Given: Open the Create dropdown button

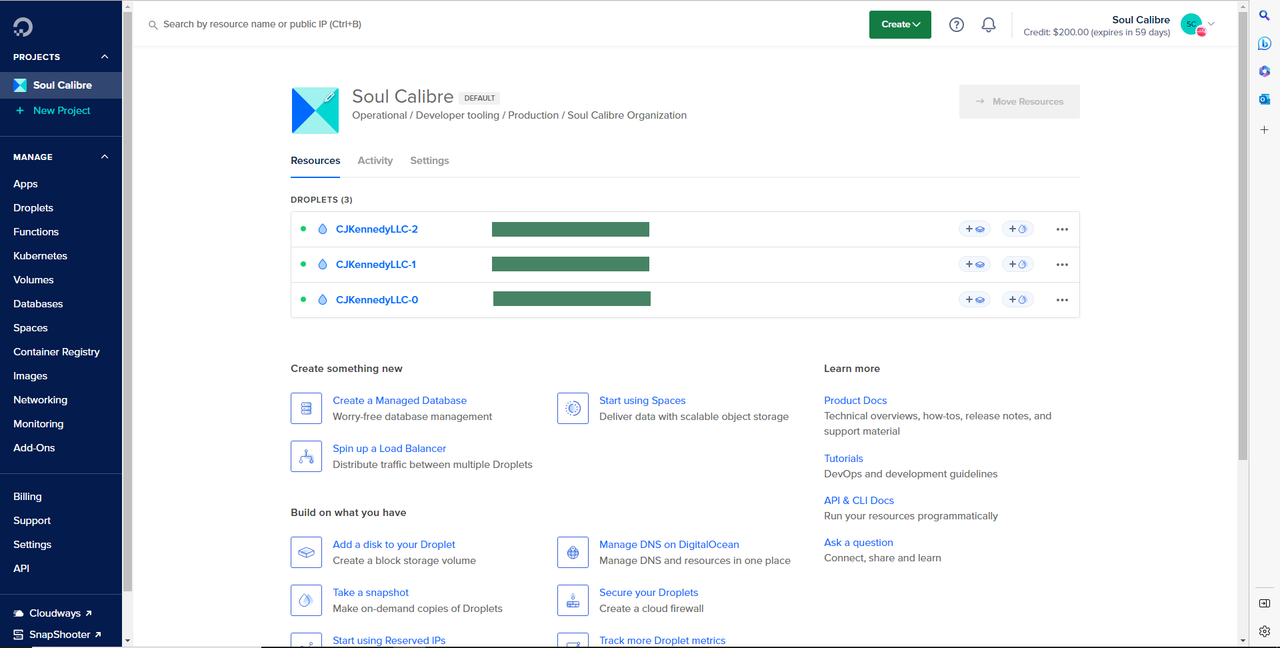Looking at the screenshot, I should tap(900, 25).
